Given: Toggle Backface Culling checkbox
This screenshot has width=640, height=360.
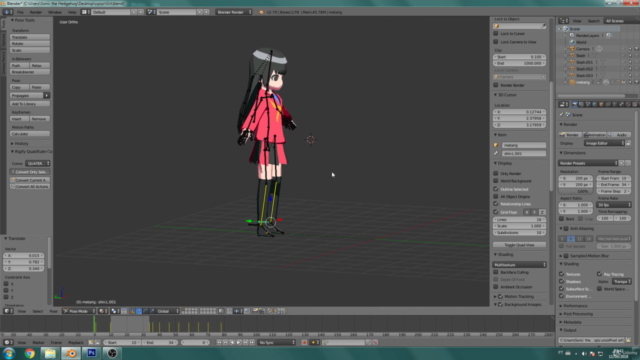Looking at the screenshot, I should point(496,272).
